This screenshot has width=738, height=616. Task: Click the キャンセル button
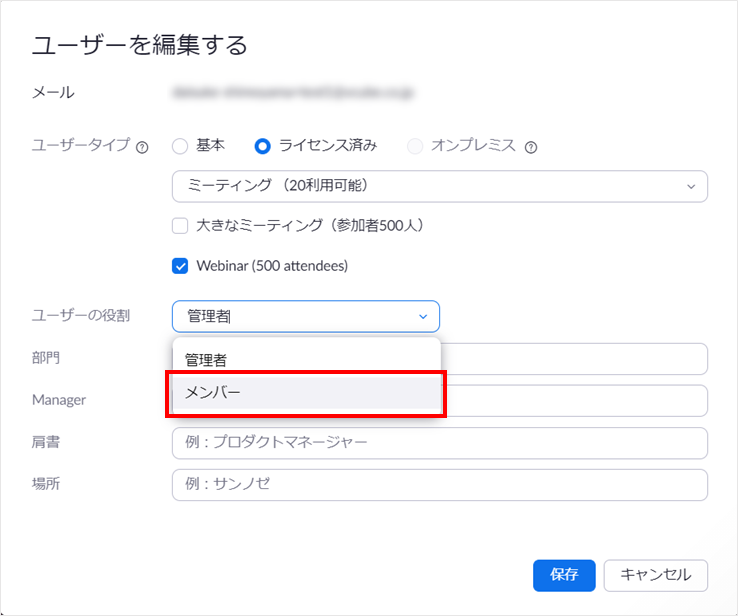point(656,575)
